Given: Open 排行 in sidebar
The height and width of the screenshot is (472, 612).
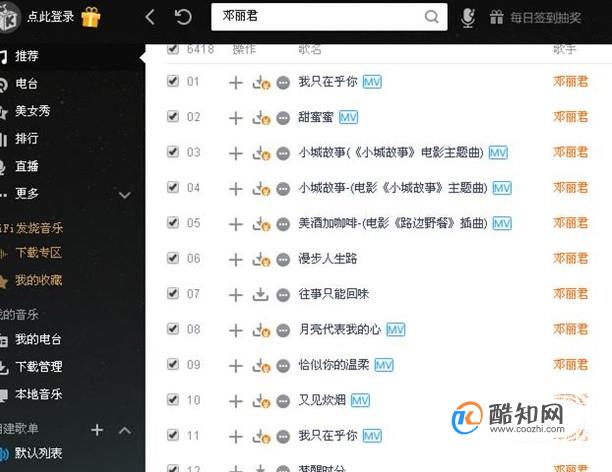Looking at the screenshot, I should (x=27, y=138).
